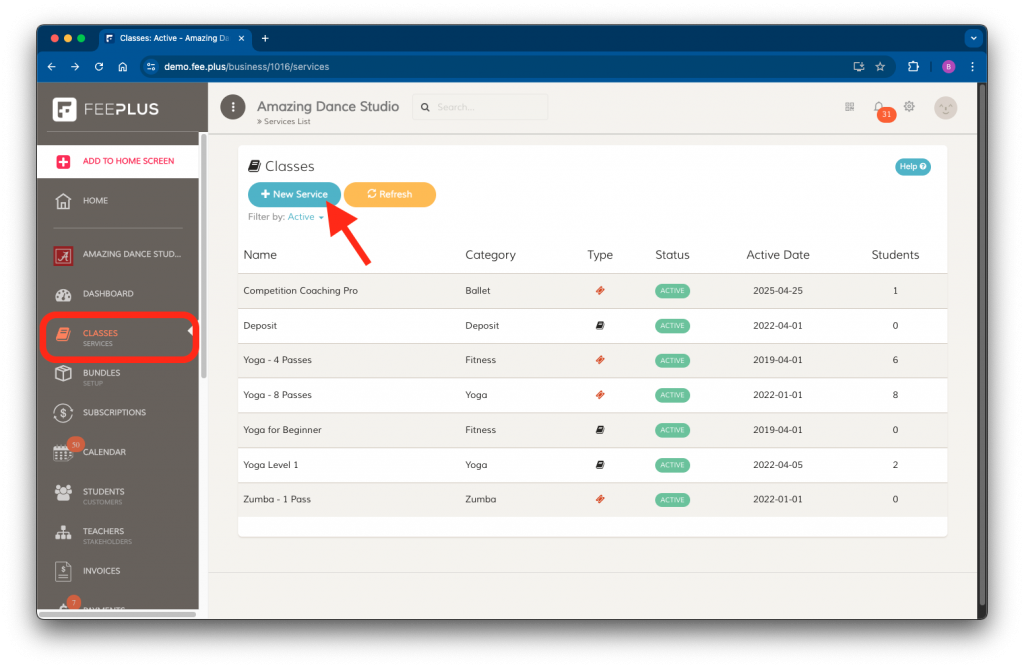Image resolution: width=1024 pixels, height=668 pixels.
Task: Click the Subscriptions dollar icon in sidebar
Action: coord(63,412)
